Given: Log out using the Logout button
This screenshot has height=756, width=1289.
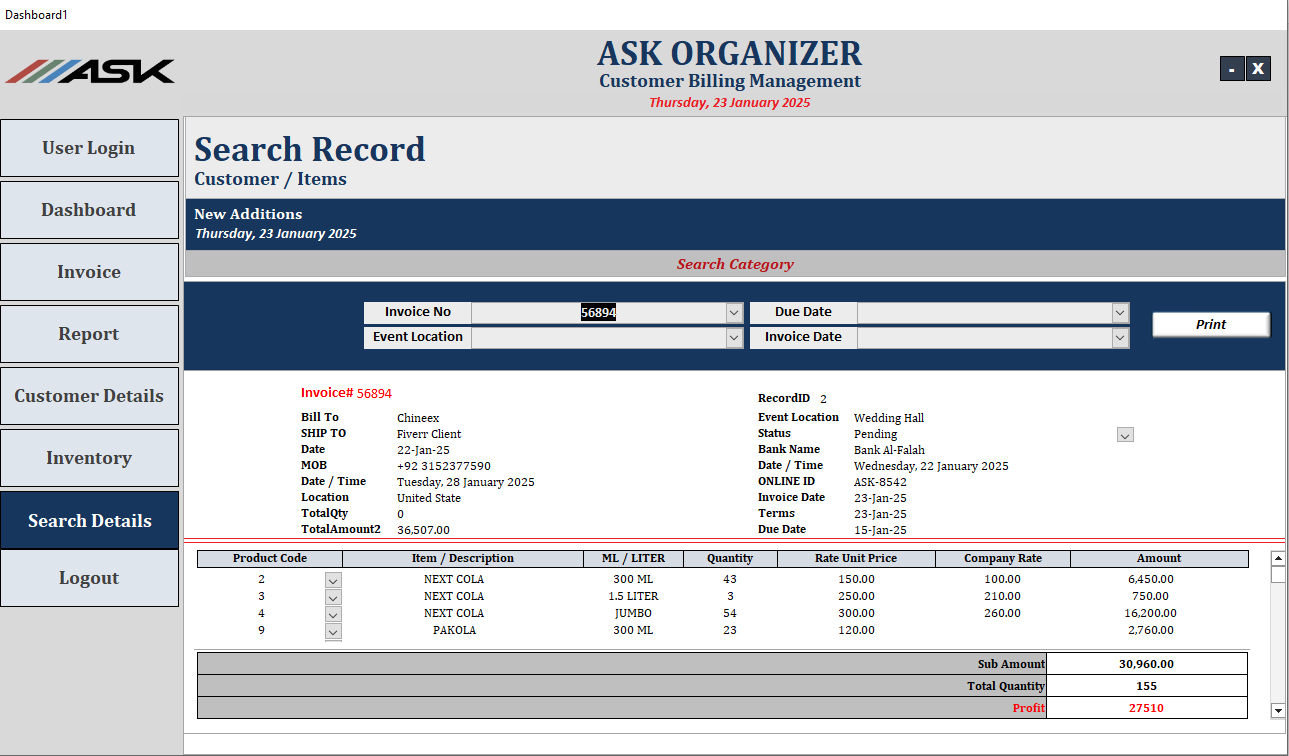Looking at the screenshot, I should click(x=89, y=578).
